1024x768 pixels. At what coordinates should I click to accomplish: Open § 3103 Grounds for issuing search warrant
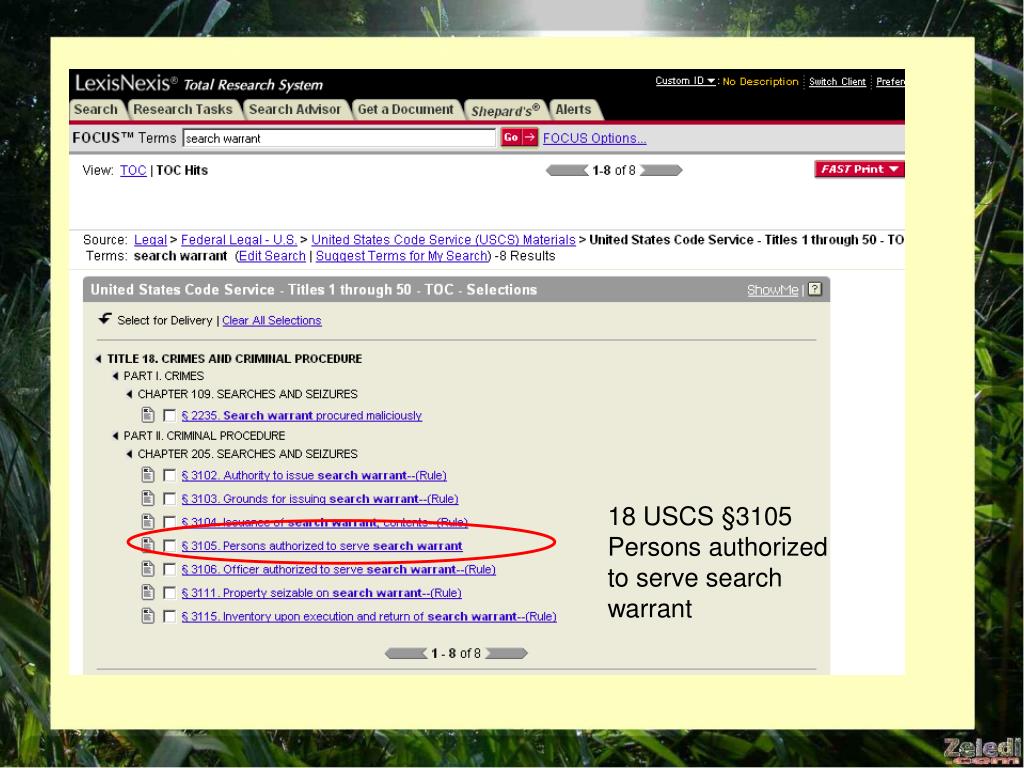(x=320, y=499)
